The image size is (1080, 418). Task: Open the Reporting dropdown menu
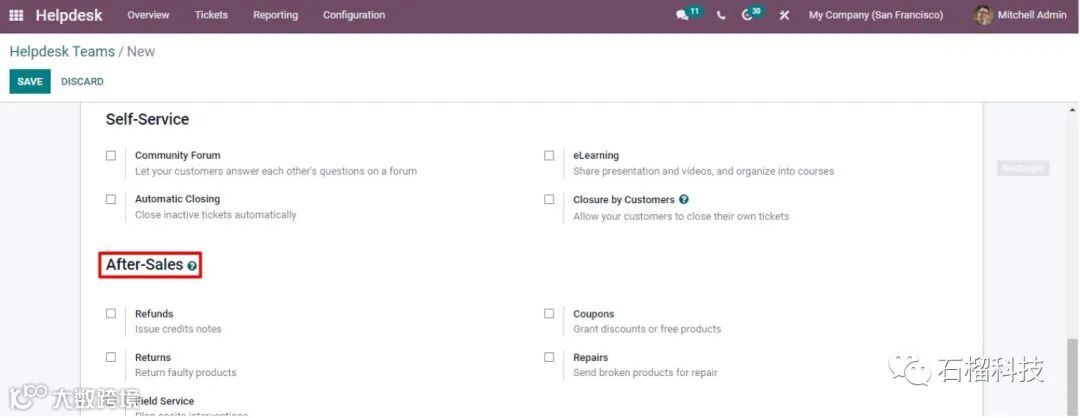pyautogui.click(x=275, y=15)
